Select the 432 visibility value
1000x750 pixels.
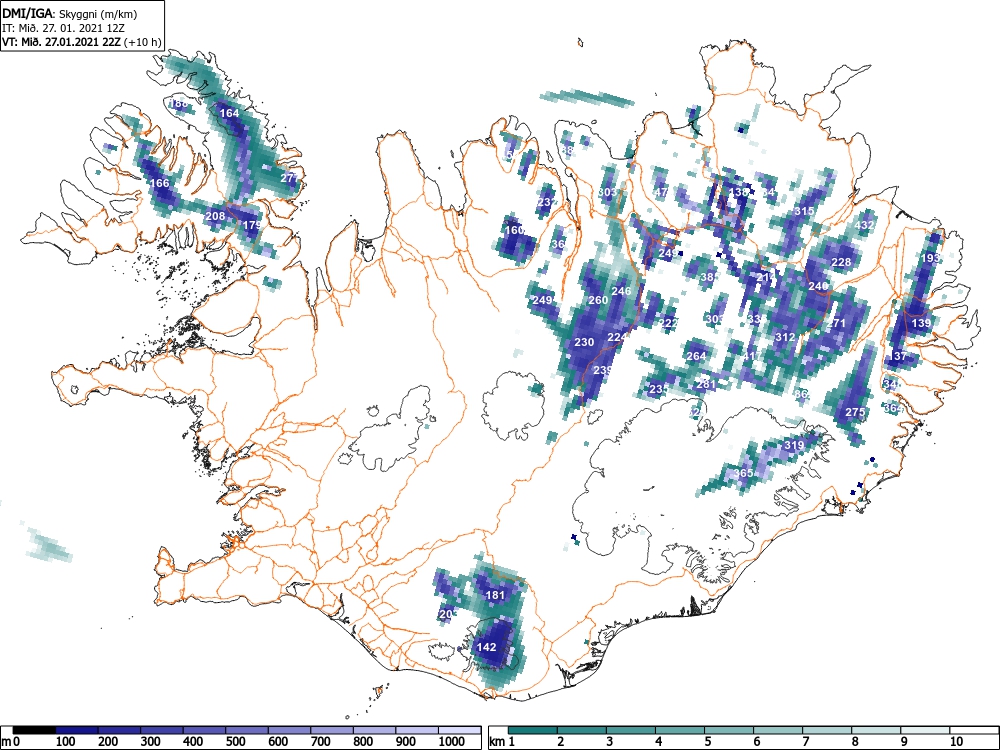tap(864, 225)
